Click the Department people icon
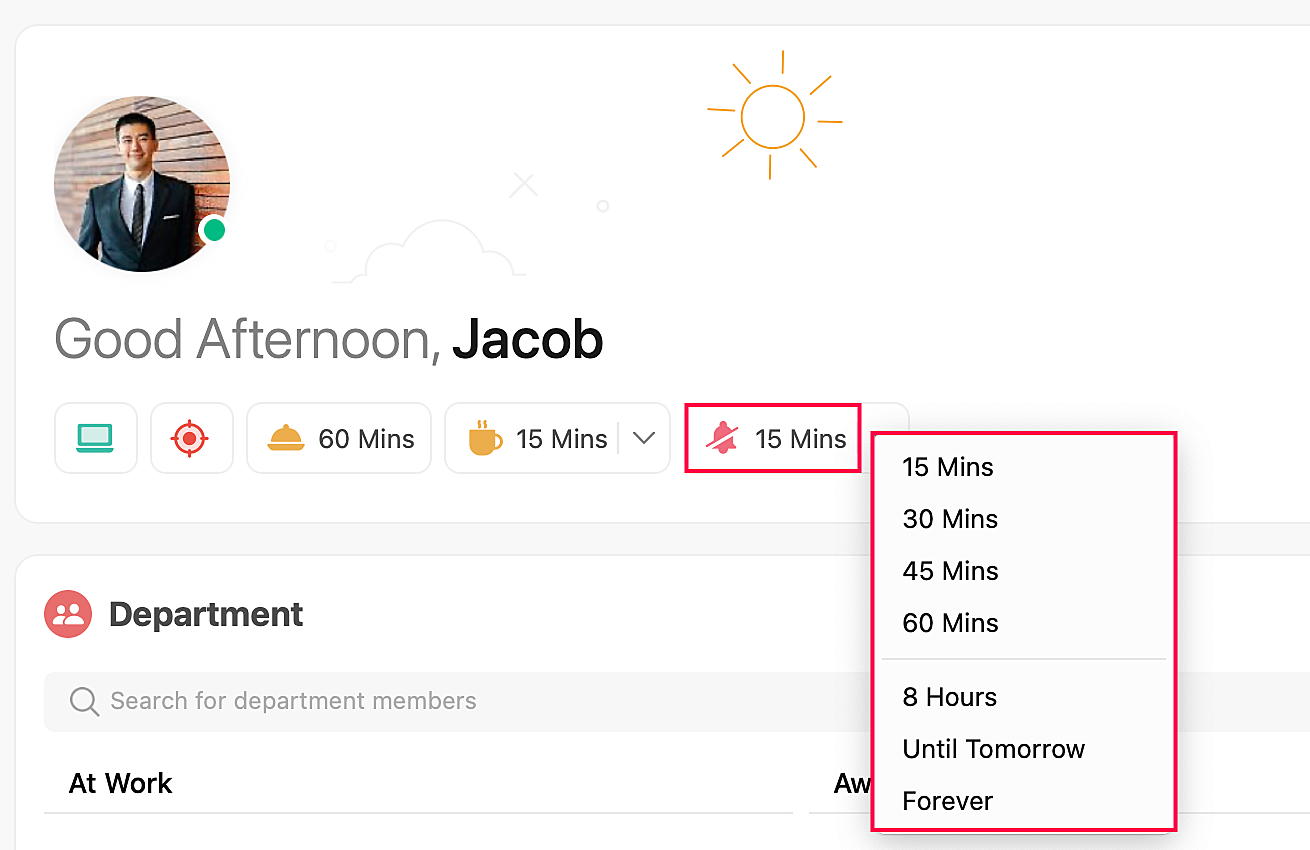The width and height of the screenshot is (1310, 850). pyautogui.click(x=68, y=614)
